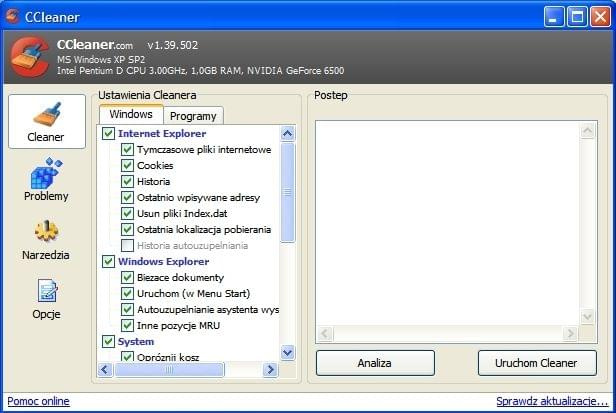Enable Historia autouzupelniania checkbox

(x=127, y=246)
